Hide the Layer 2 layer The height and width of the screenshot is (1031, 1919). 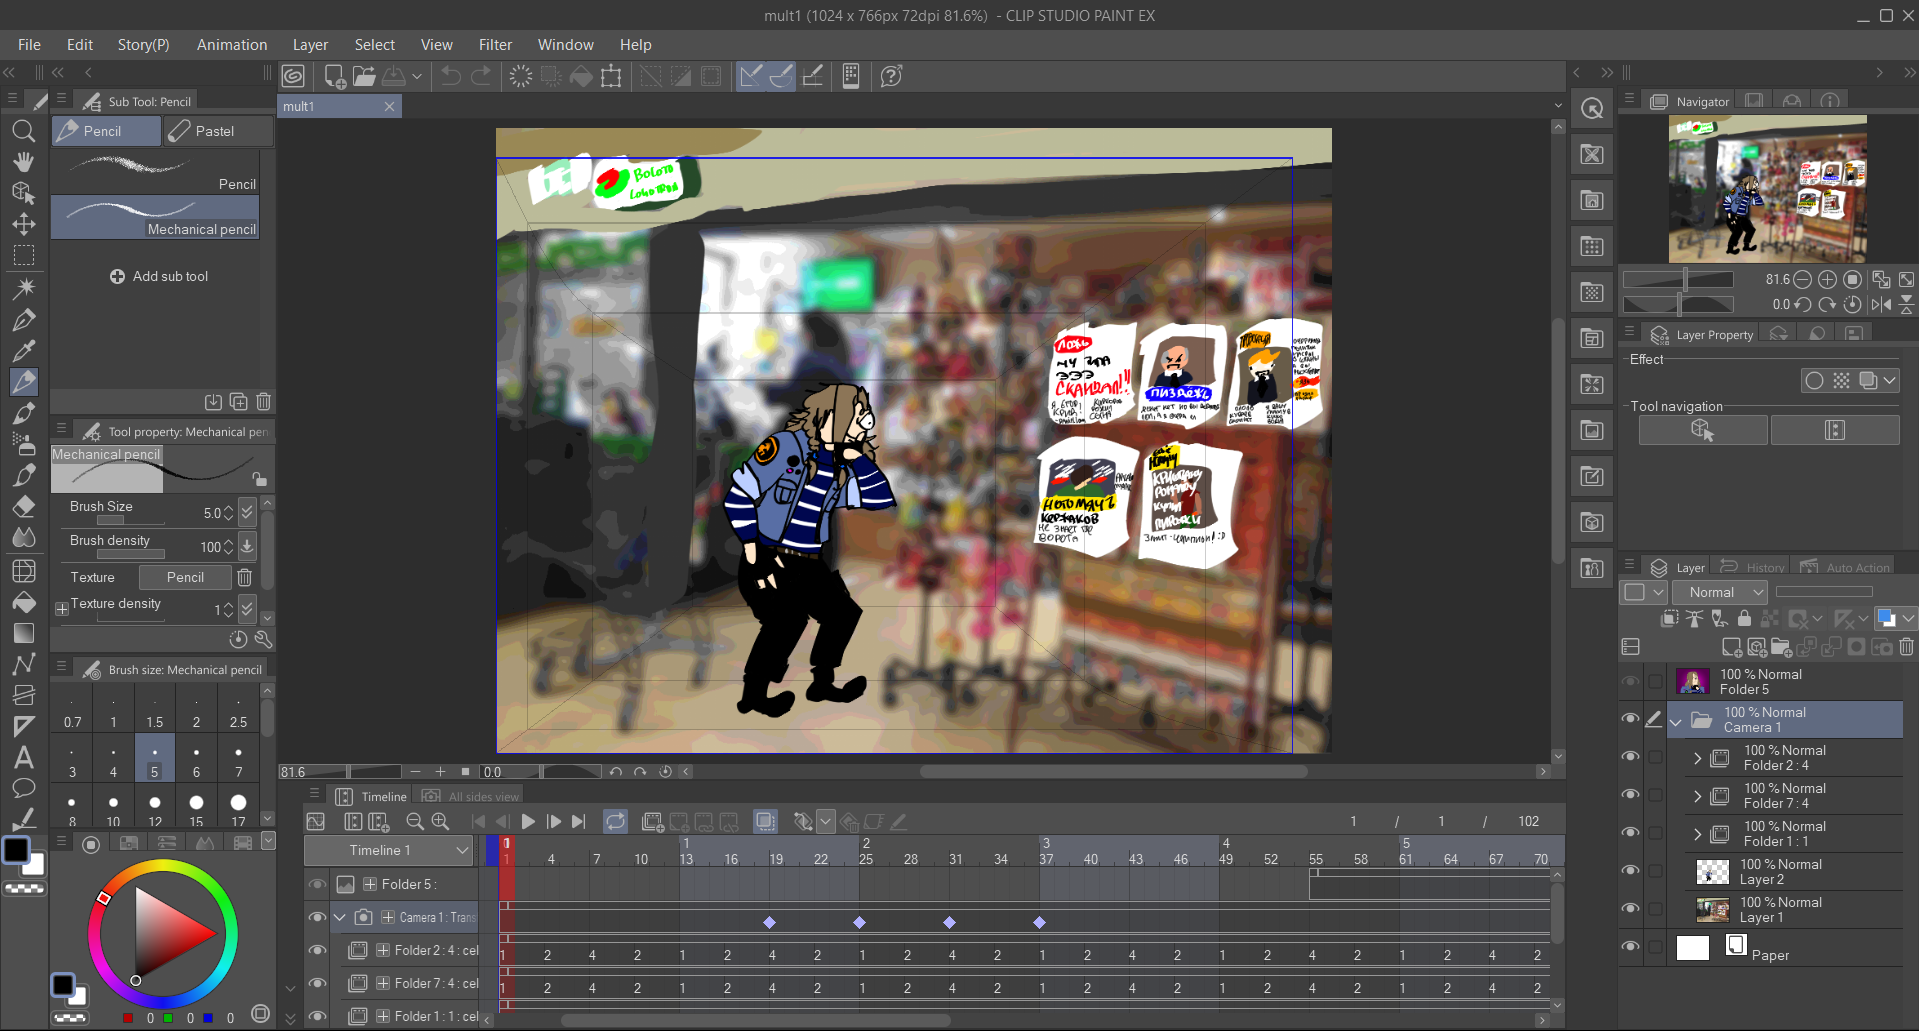[x=1630, y=871]
